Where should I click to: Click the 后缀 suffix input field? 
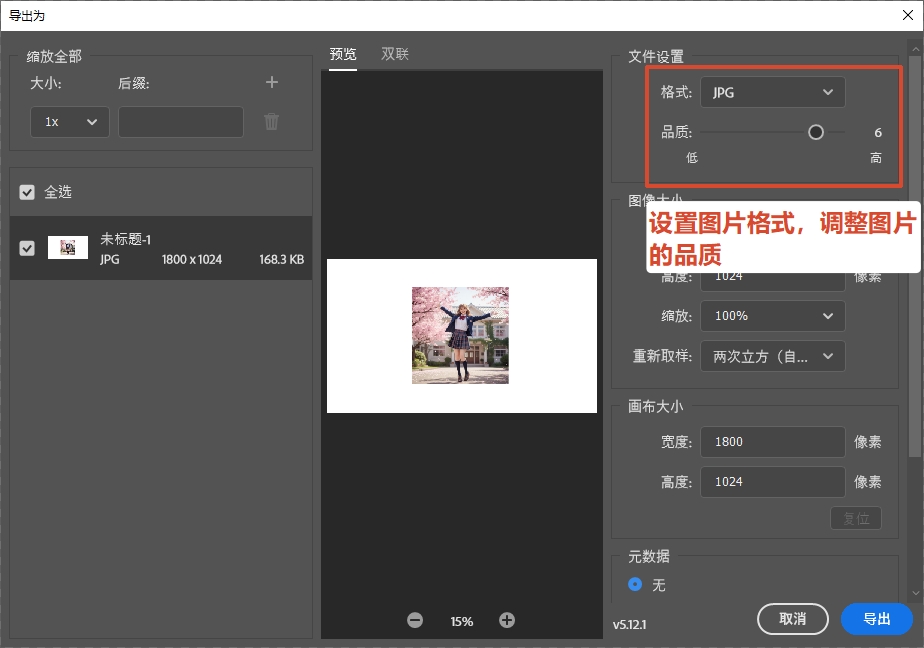(180, 121)
